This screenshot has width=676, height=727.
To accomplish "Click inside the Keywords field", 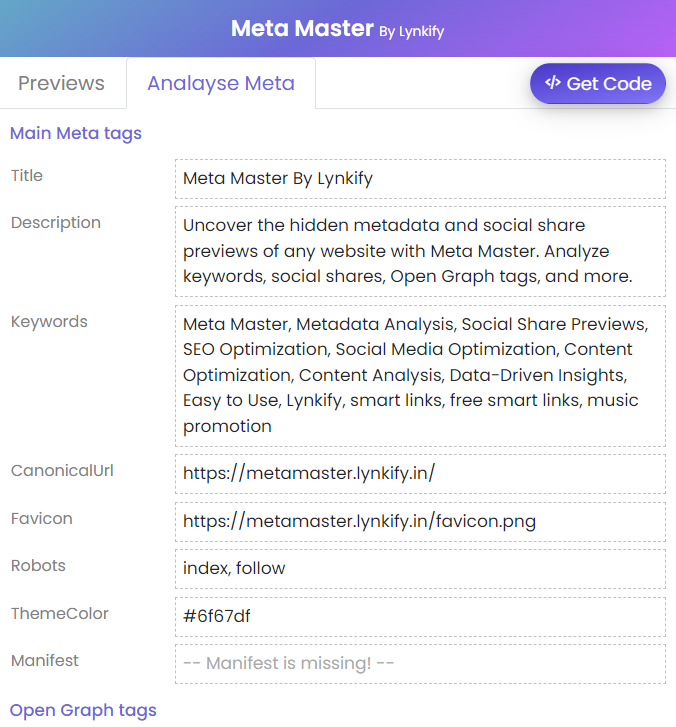I will pyautogui.click(x=420, y=375).
